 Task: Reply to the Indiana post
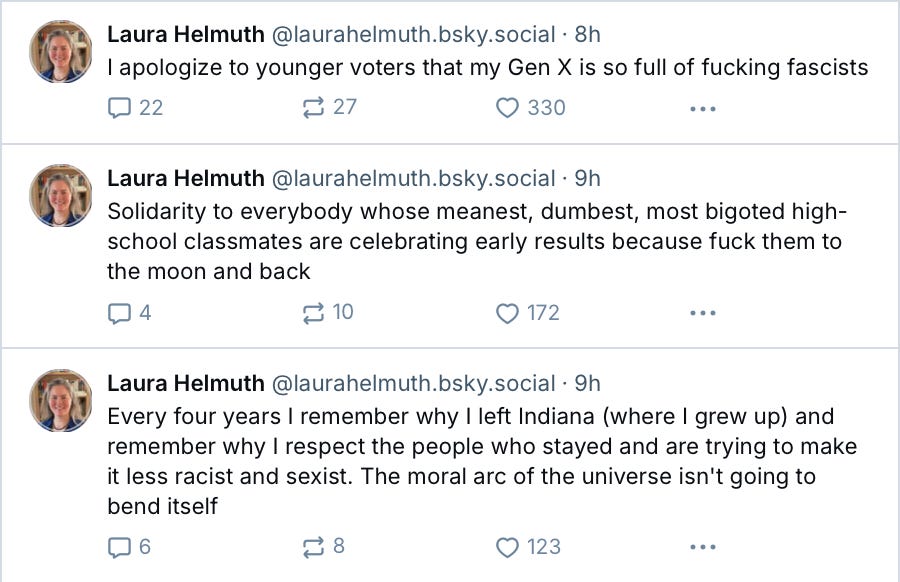120,547
